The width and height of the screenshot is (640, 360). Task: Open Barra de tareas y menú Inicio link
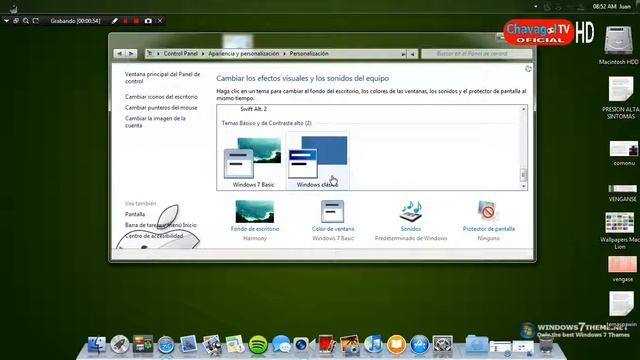160,225
